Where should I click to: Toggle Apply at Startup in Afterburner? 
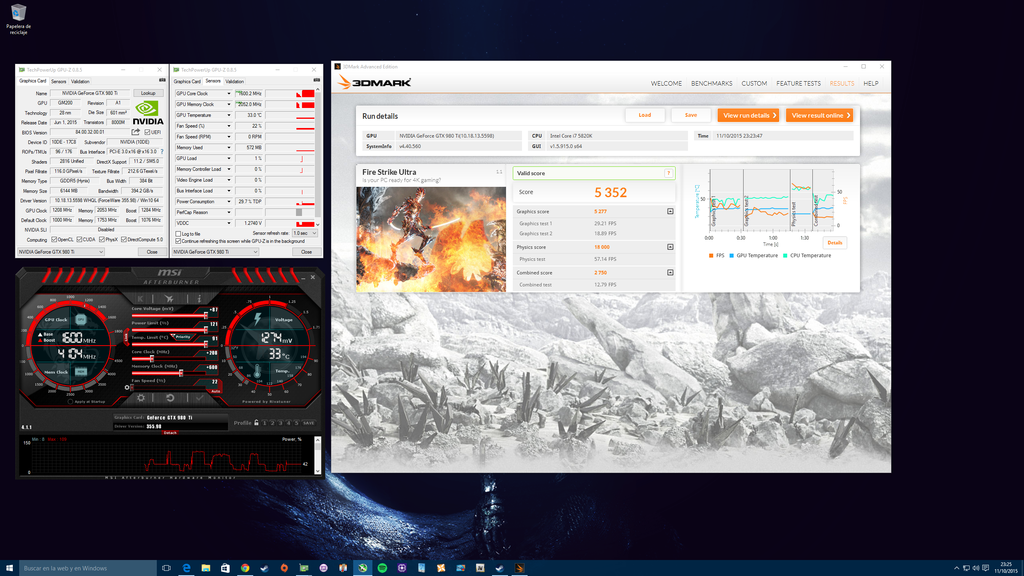[x=70, y=402]
